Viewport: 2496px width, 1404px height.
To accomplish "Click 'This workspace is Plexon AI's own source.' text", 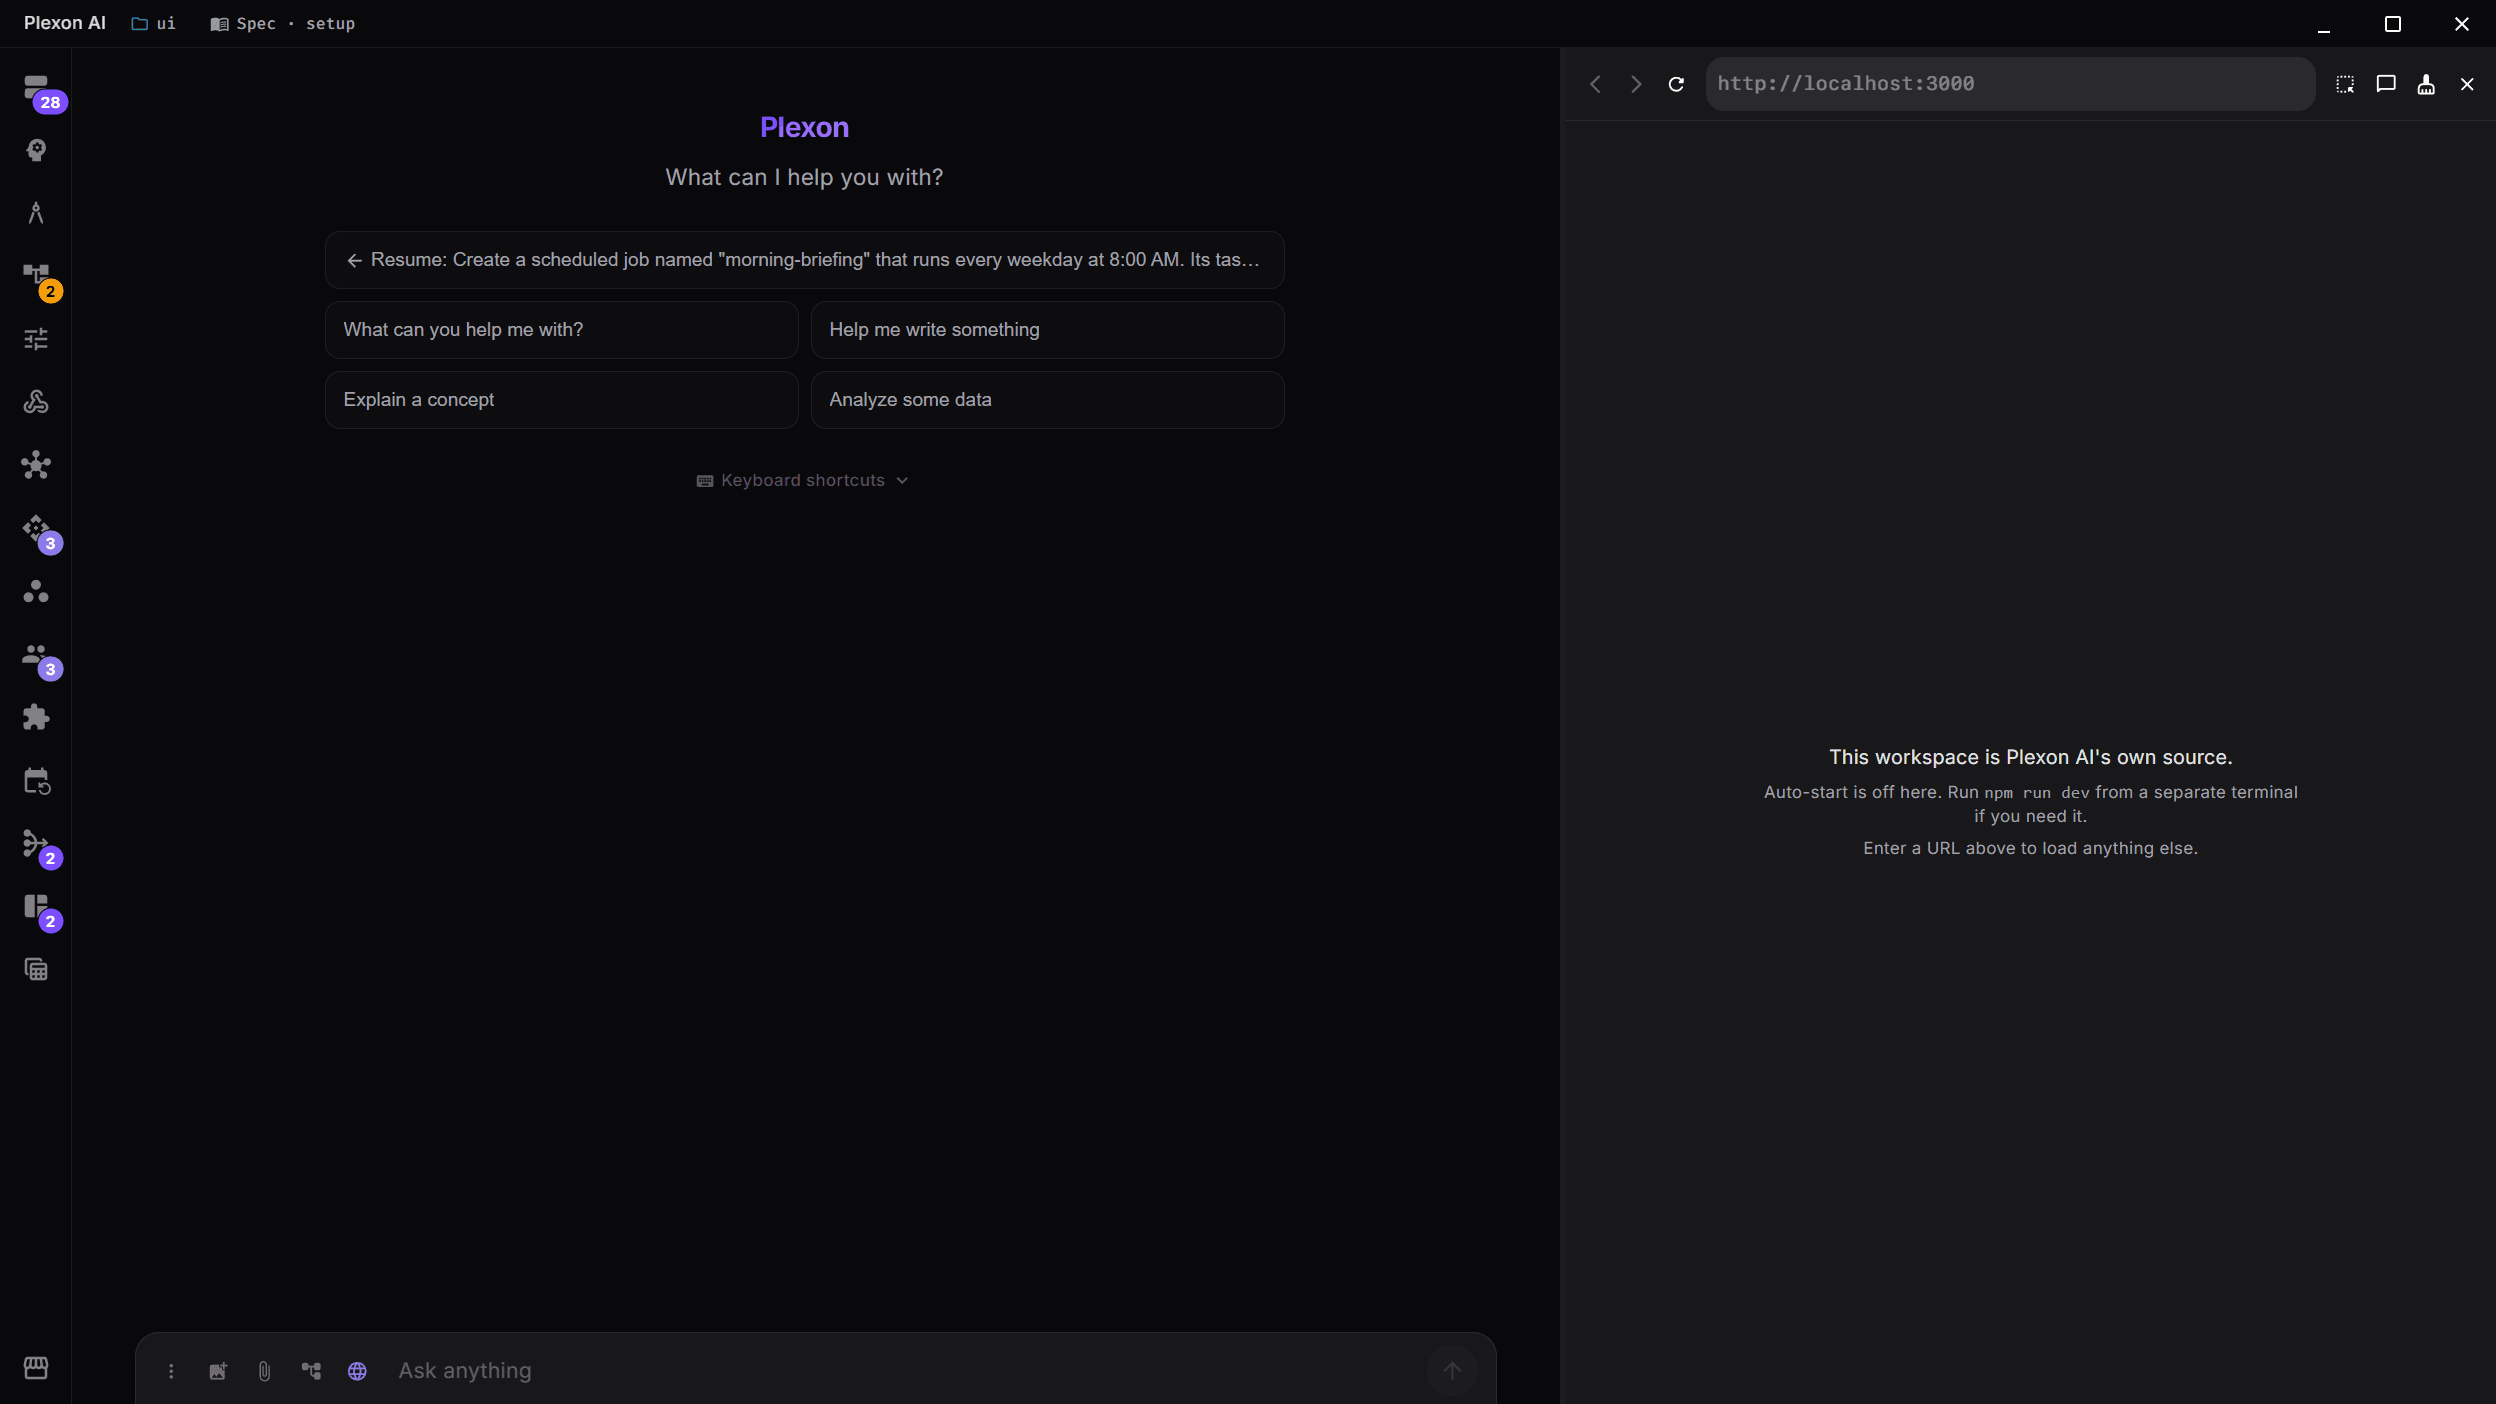I will [x=2030, y=757].
